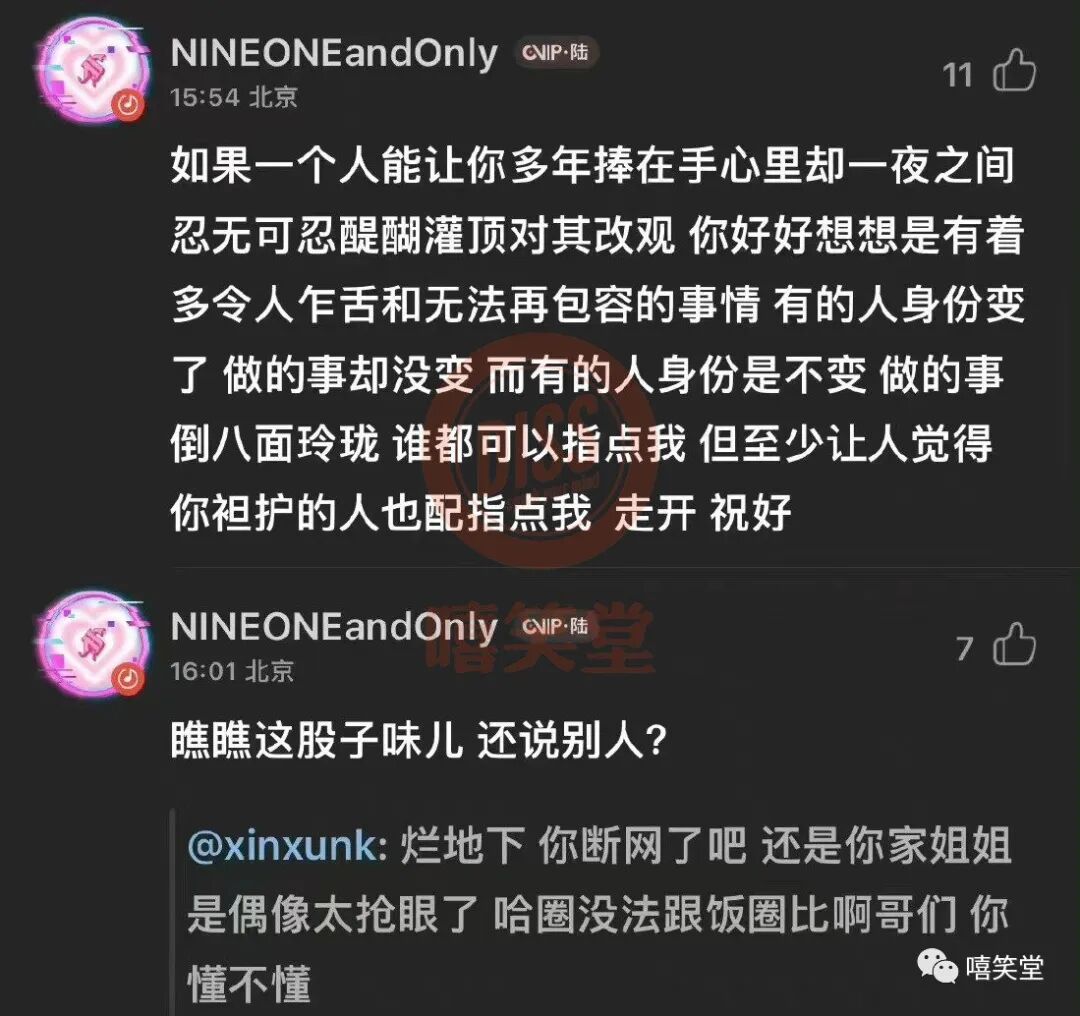
Task: Select the comment 瞧瞧这股子味儿 还说别人?
Action: (419, 740)
